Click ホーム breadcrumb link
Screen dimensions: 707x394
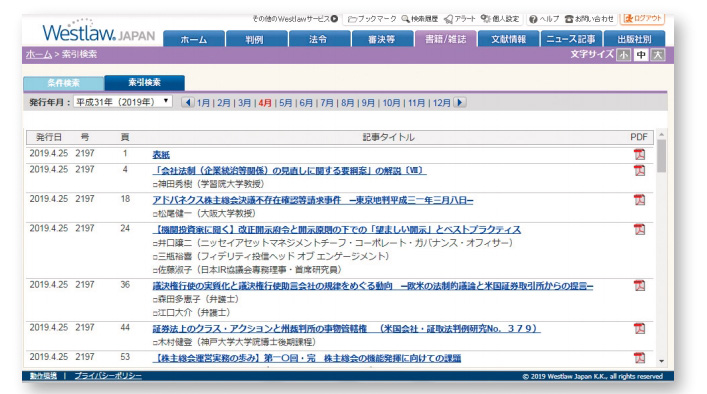coord(39,54)
